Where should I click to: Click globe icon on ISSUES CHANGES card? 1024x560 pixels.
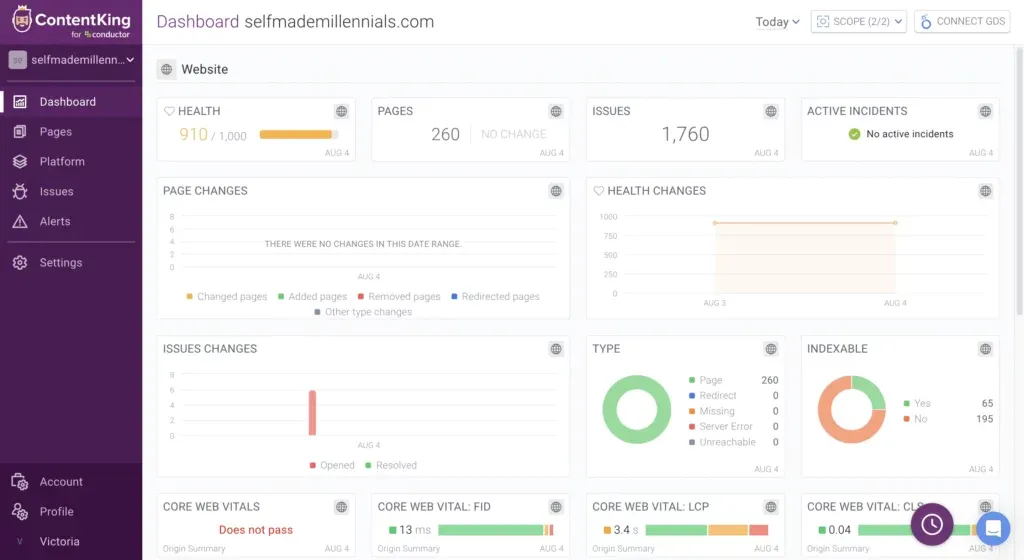pos(556,349)
